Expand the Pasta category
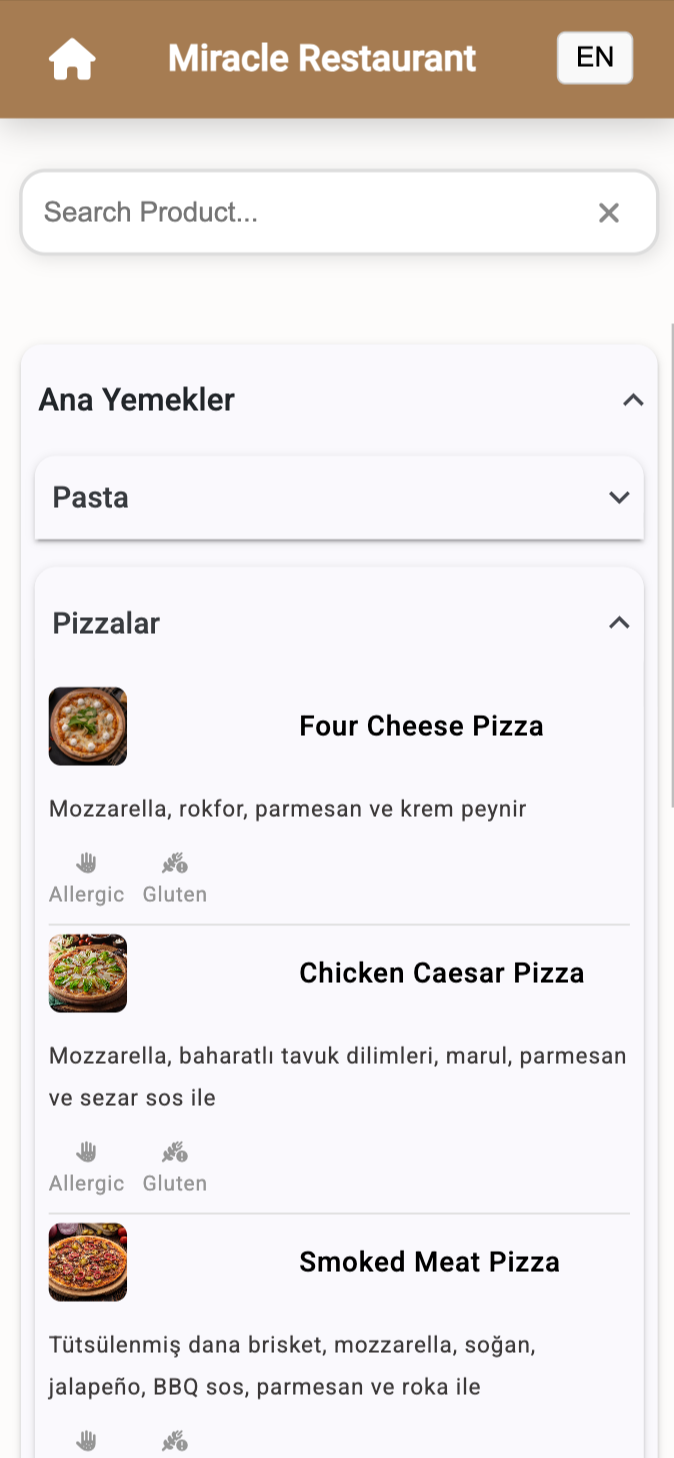This screenshot has height=1458, width=674. click(x=619, y=498)
